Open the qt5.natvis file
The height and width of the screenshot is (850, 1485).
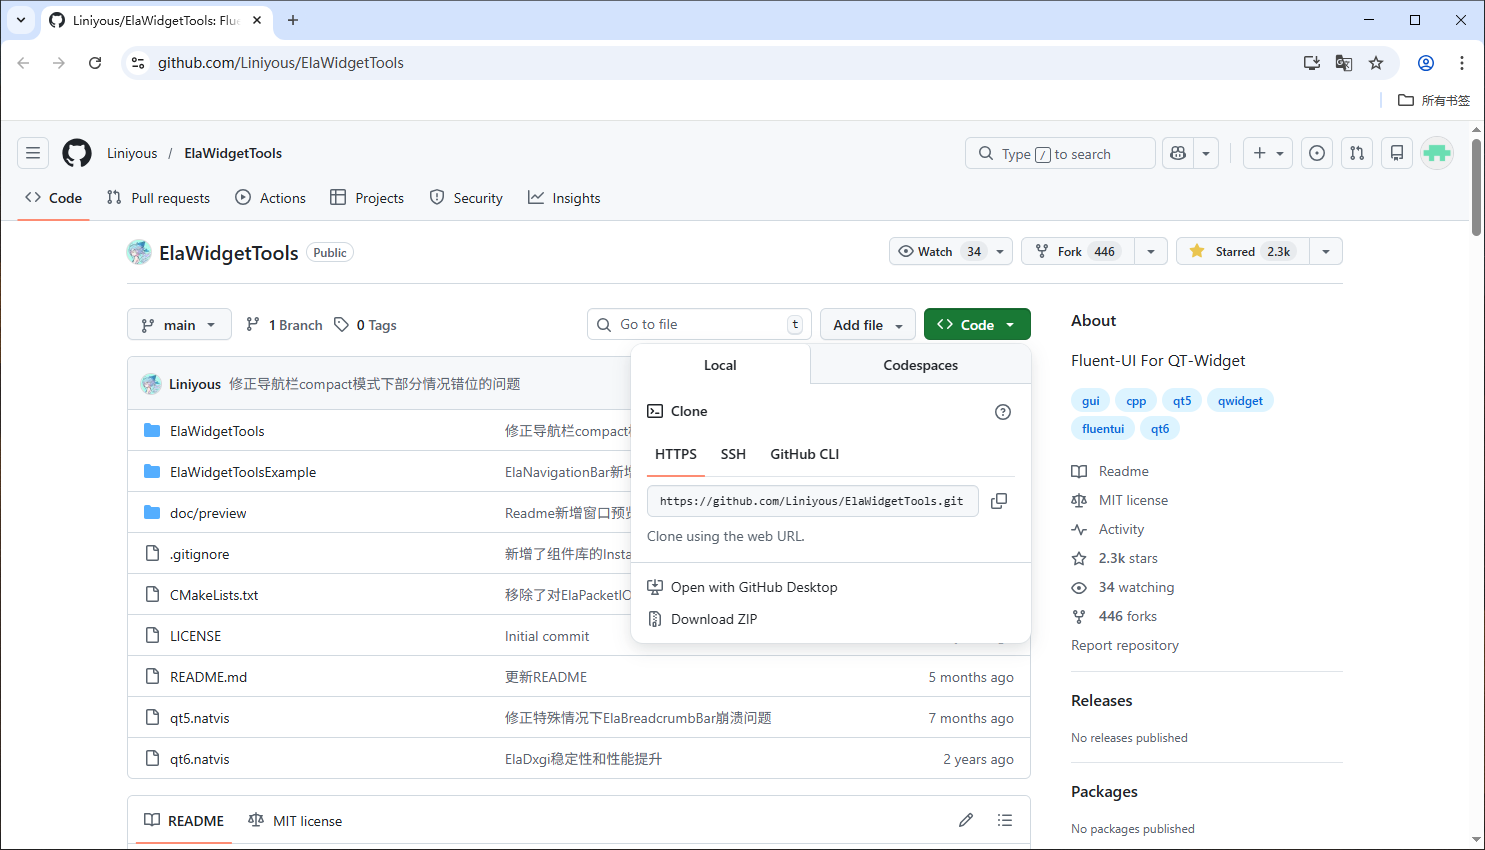tap(200, 718)
